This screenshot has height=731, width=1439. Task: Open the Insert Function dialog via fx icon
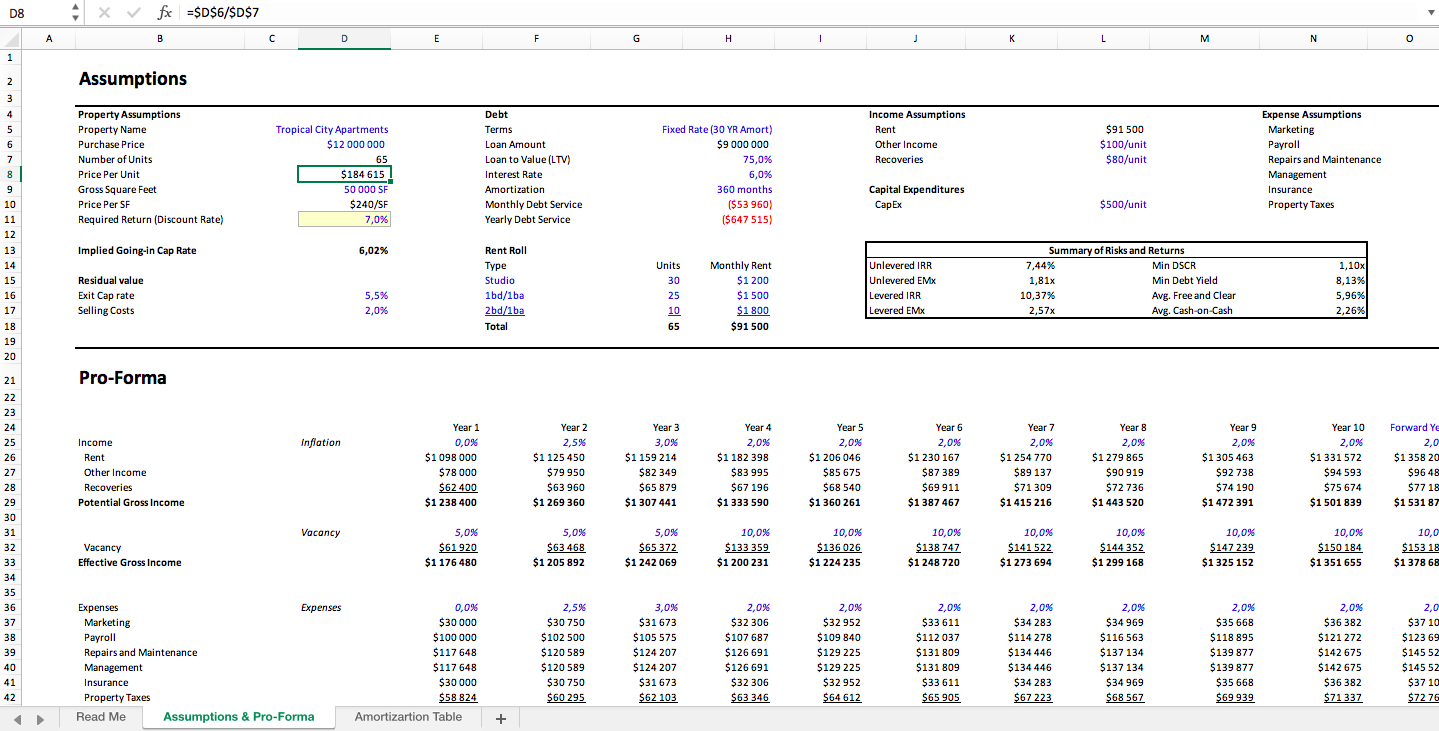coord(166,14)
